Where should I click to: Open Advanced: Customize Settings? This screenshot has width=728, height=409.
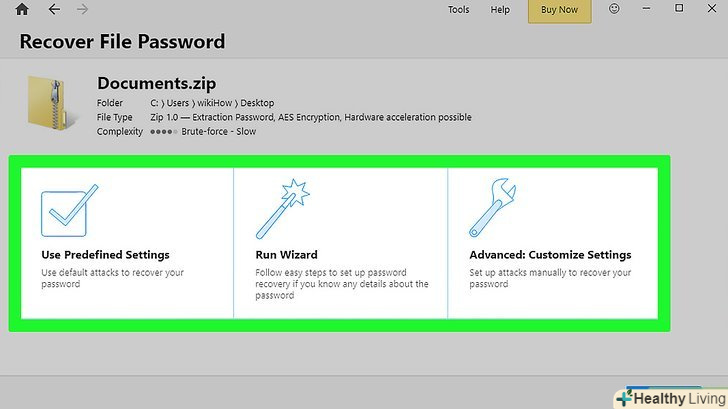550,255
